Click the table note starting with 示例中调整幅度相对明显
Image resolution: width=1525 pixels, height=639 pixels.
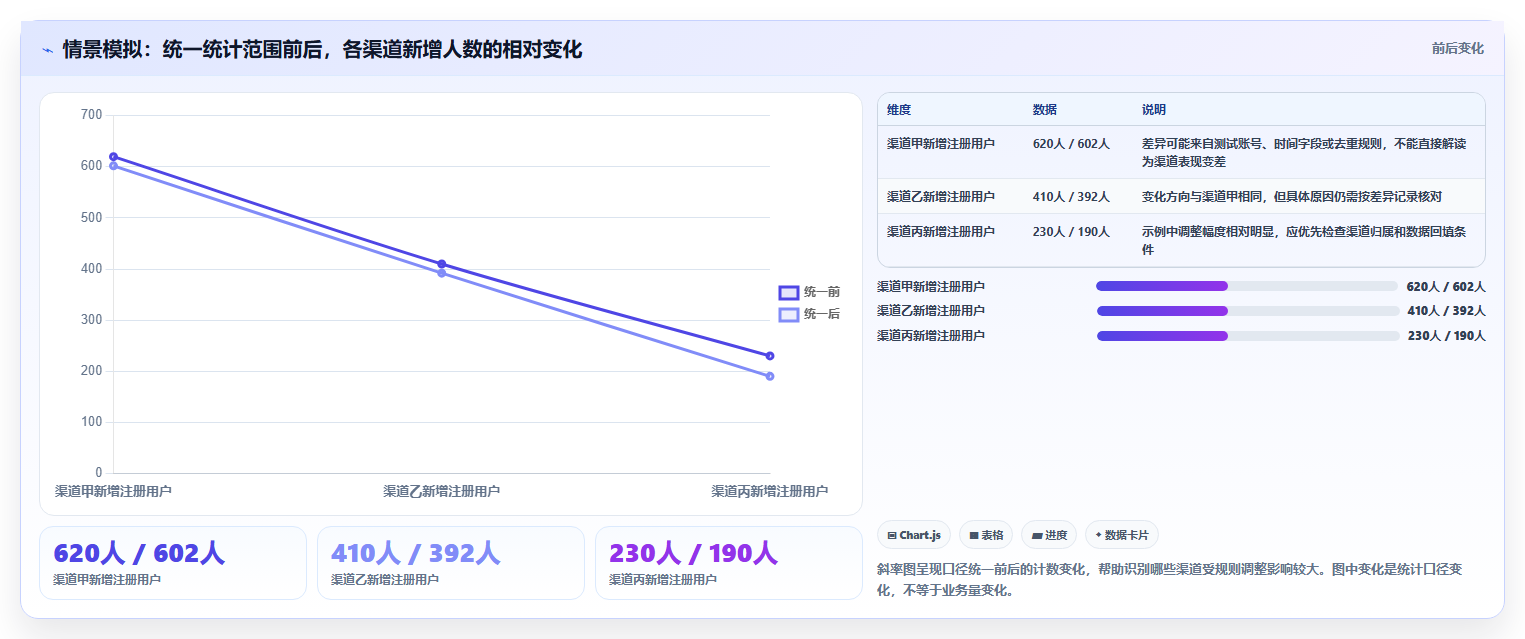[1305, 240]
